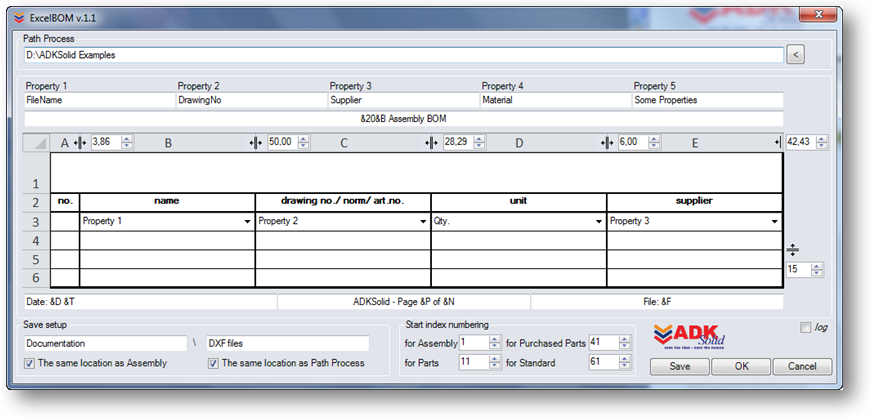Enable the log checkbox
The image size is (871, 418).
805,328
